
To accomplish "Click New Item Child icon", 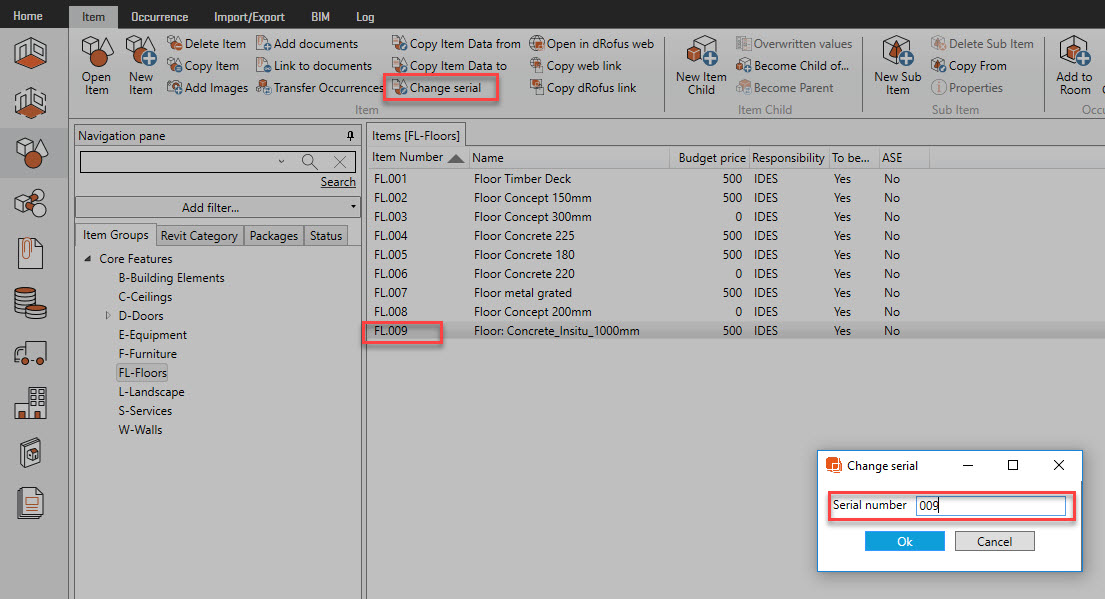I will [x=701, y=65].
